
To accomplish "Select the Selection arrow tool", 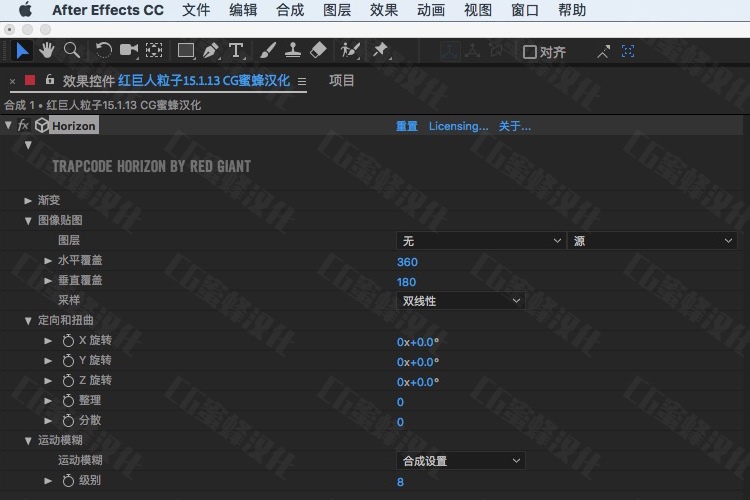I will (22, 51).
